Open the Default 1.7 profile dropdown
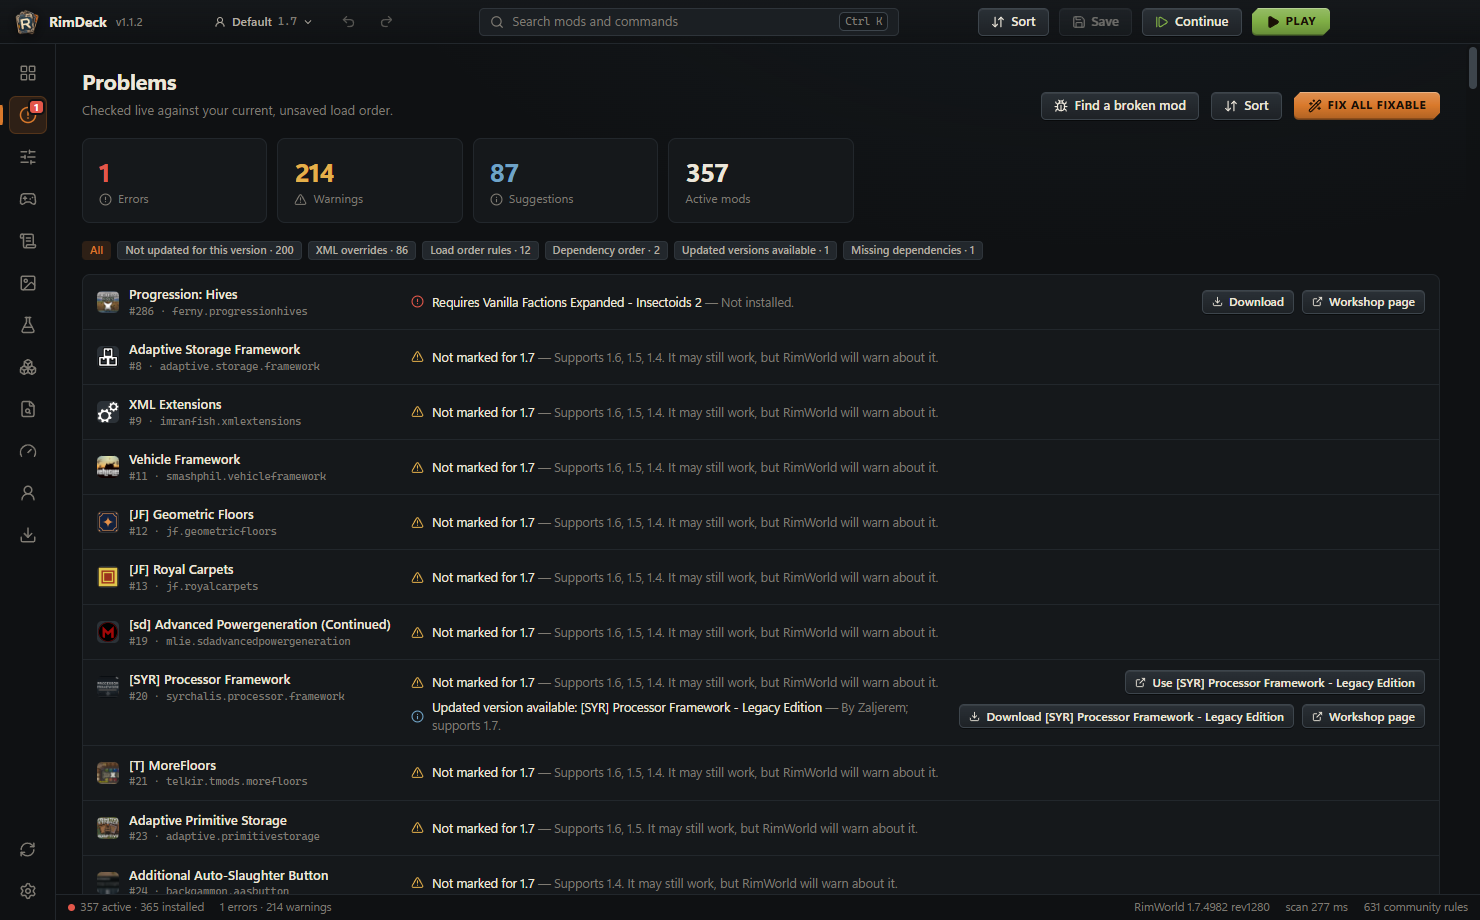 [263, 22]
